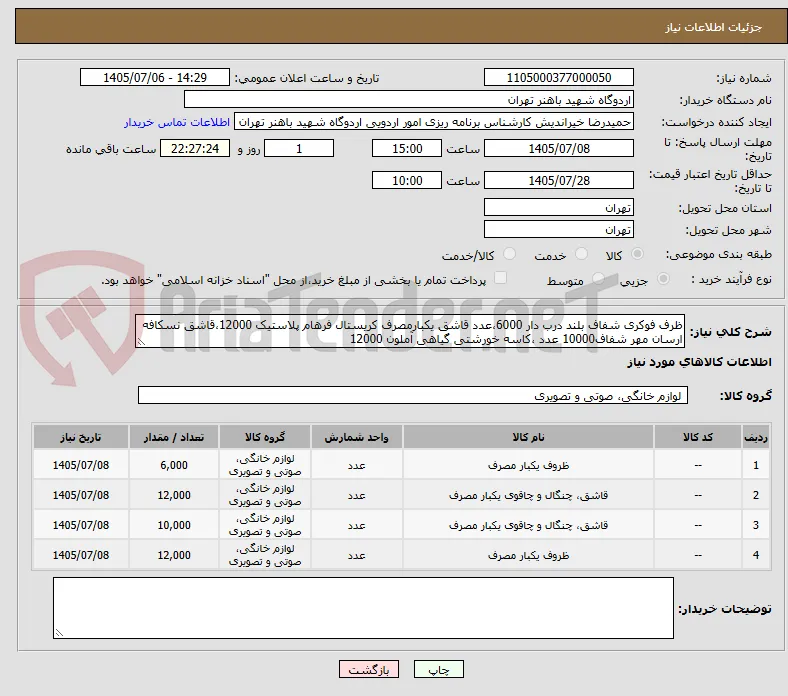Image resolution: width=788 pixels, height=696 pixels.
Task: Click the quantity 10,000 cell
Action: [174, 525]
